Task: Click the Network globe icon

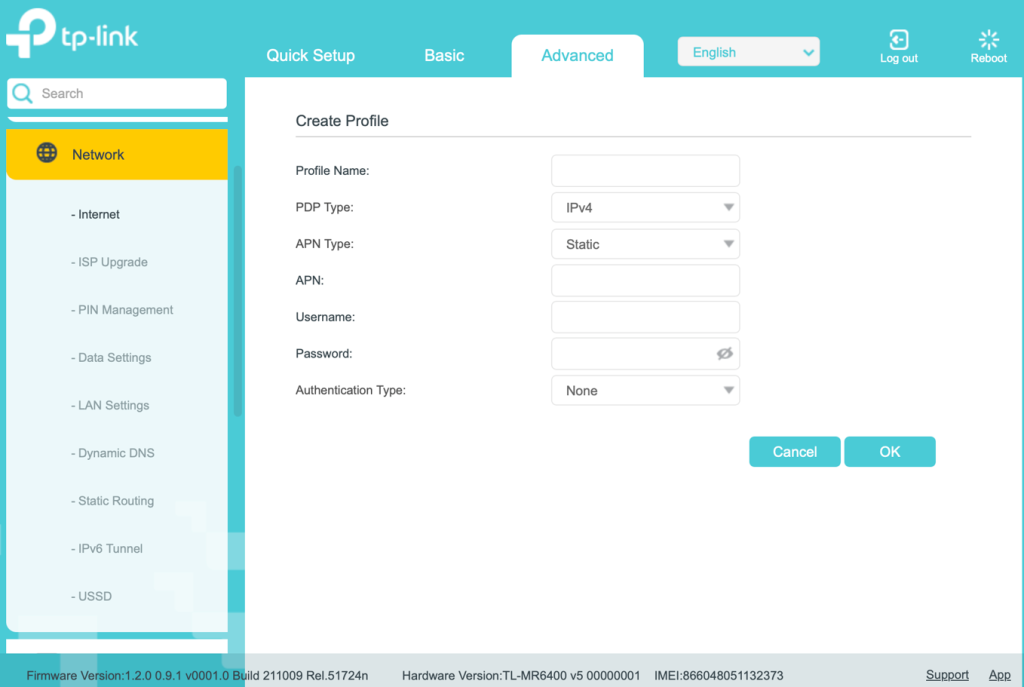Action: (x=47, y=154)
